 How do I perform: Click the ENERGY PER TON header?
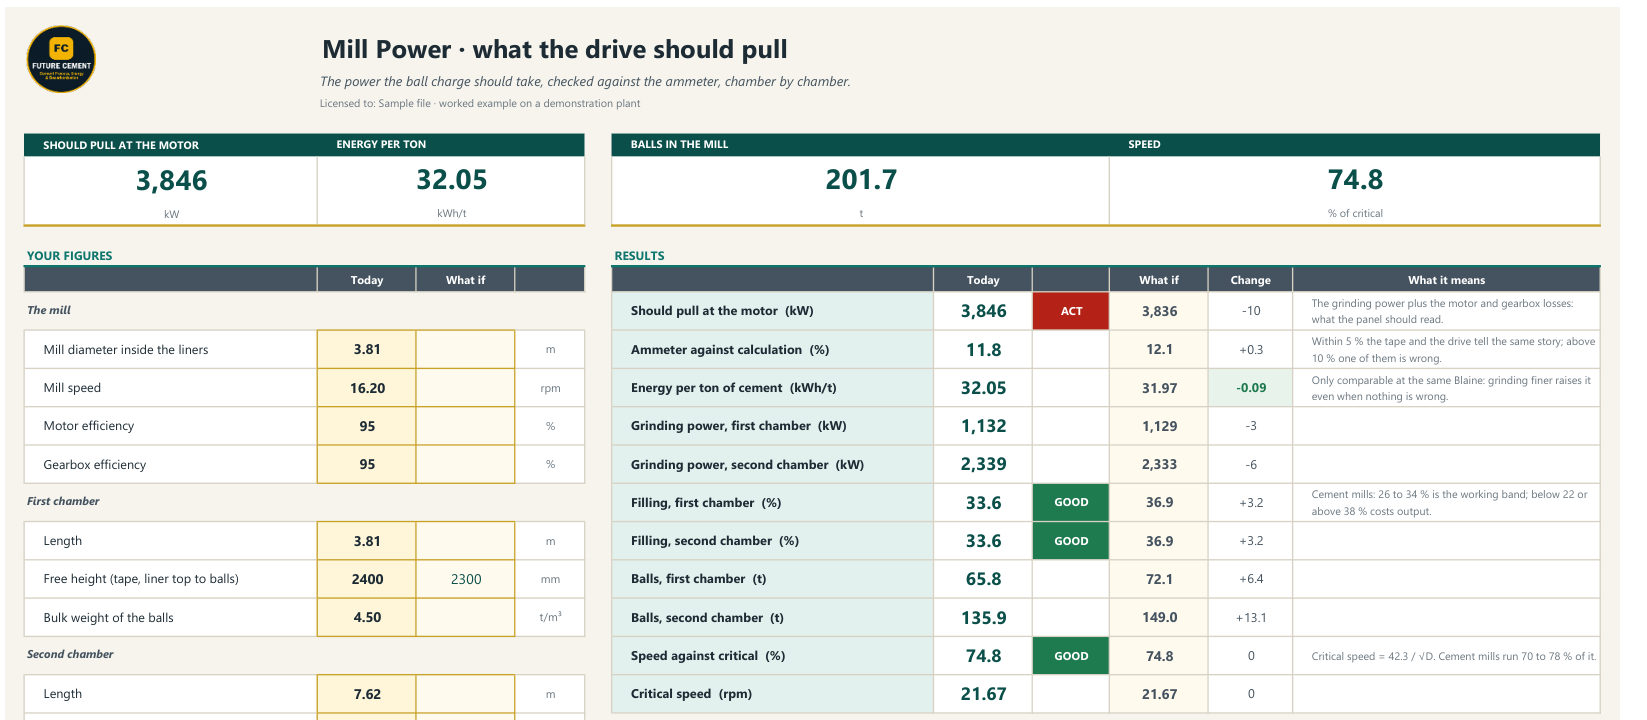[x=381, y=144]
